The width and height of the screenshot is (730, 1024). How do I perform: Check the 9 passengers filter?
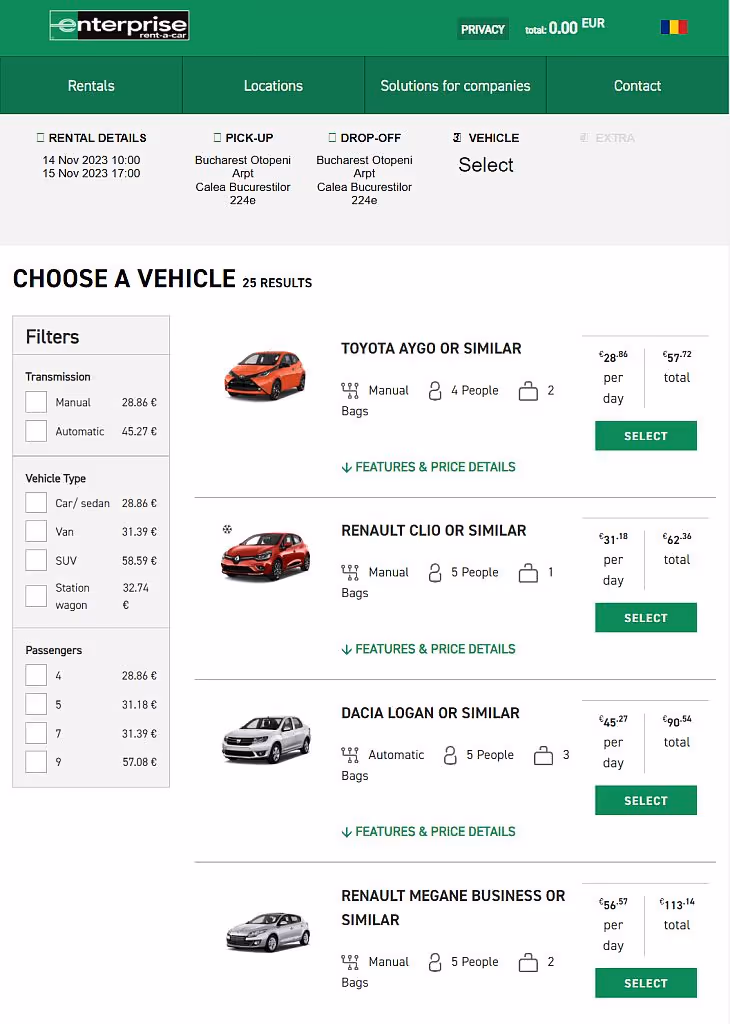pos(36,762)
